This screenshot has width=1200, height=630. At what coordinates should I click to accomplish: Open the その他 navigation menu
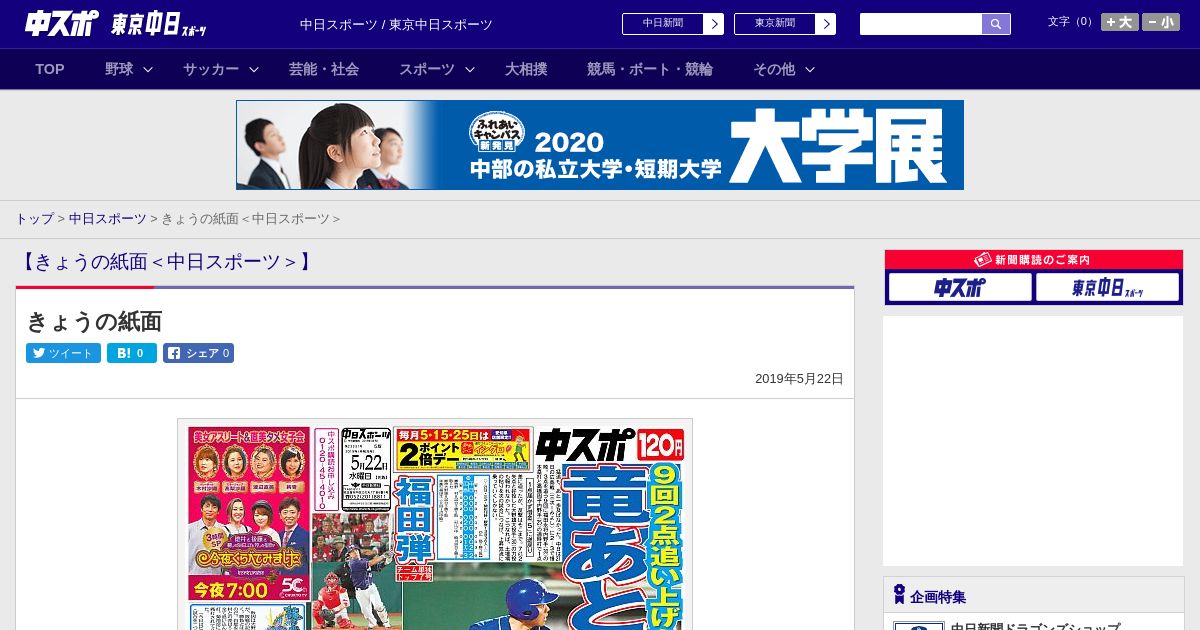click(x=774, y=69)
